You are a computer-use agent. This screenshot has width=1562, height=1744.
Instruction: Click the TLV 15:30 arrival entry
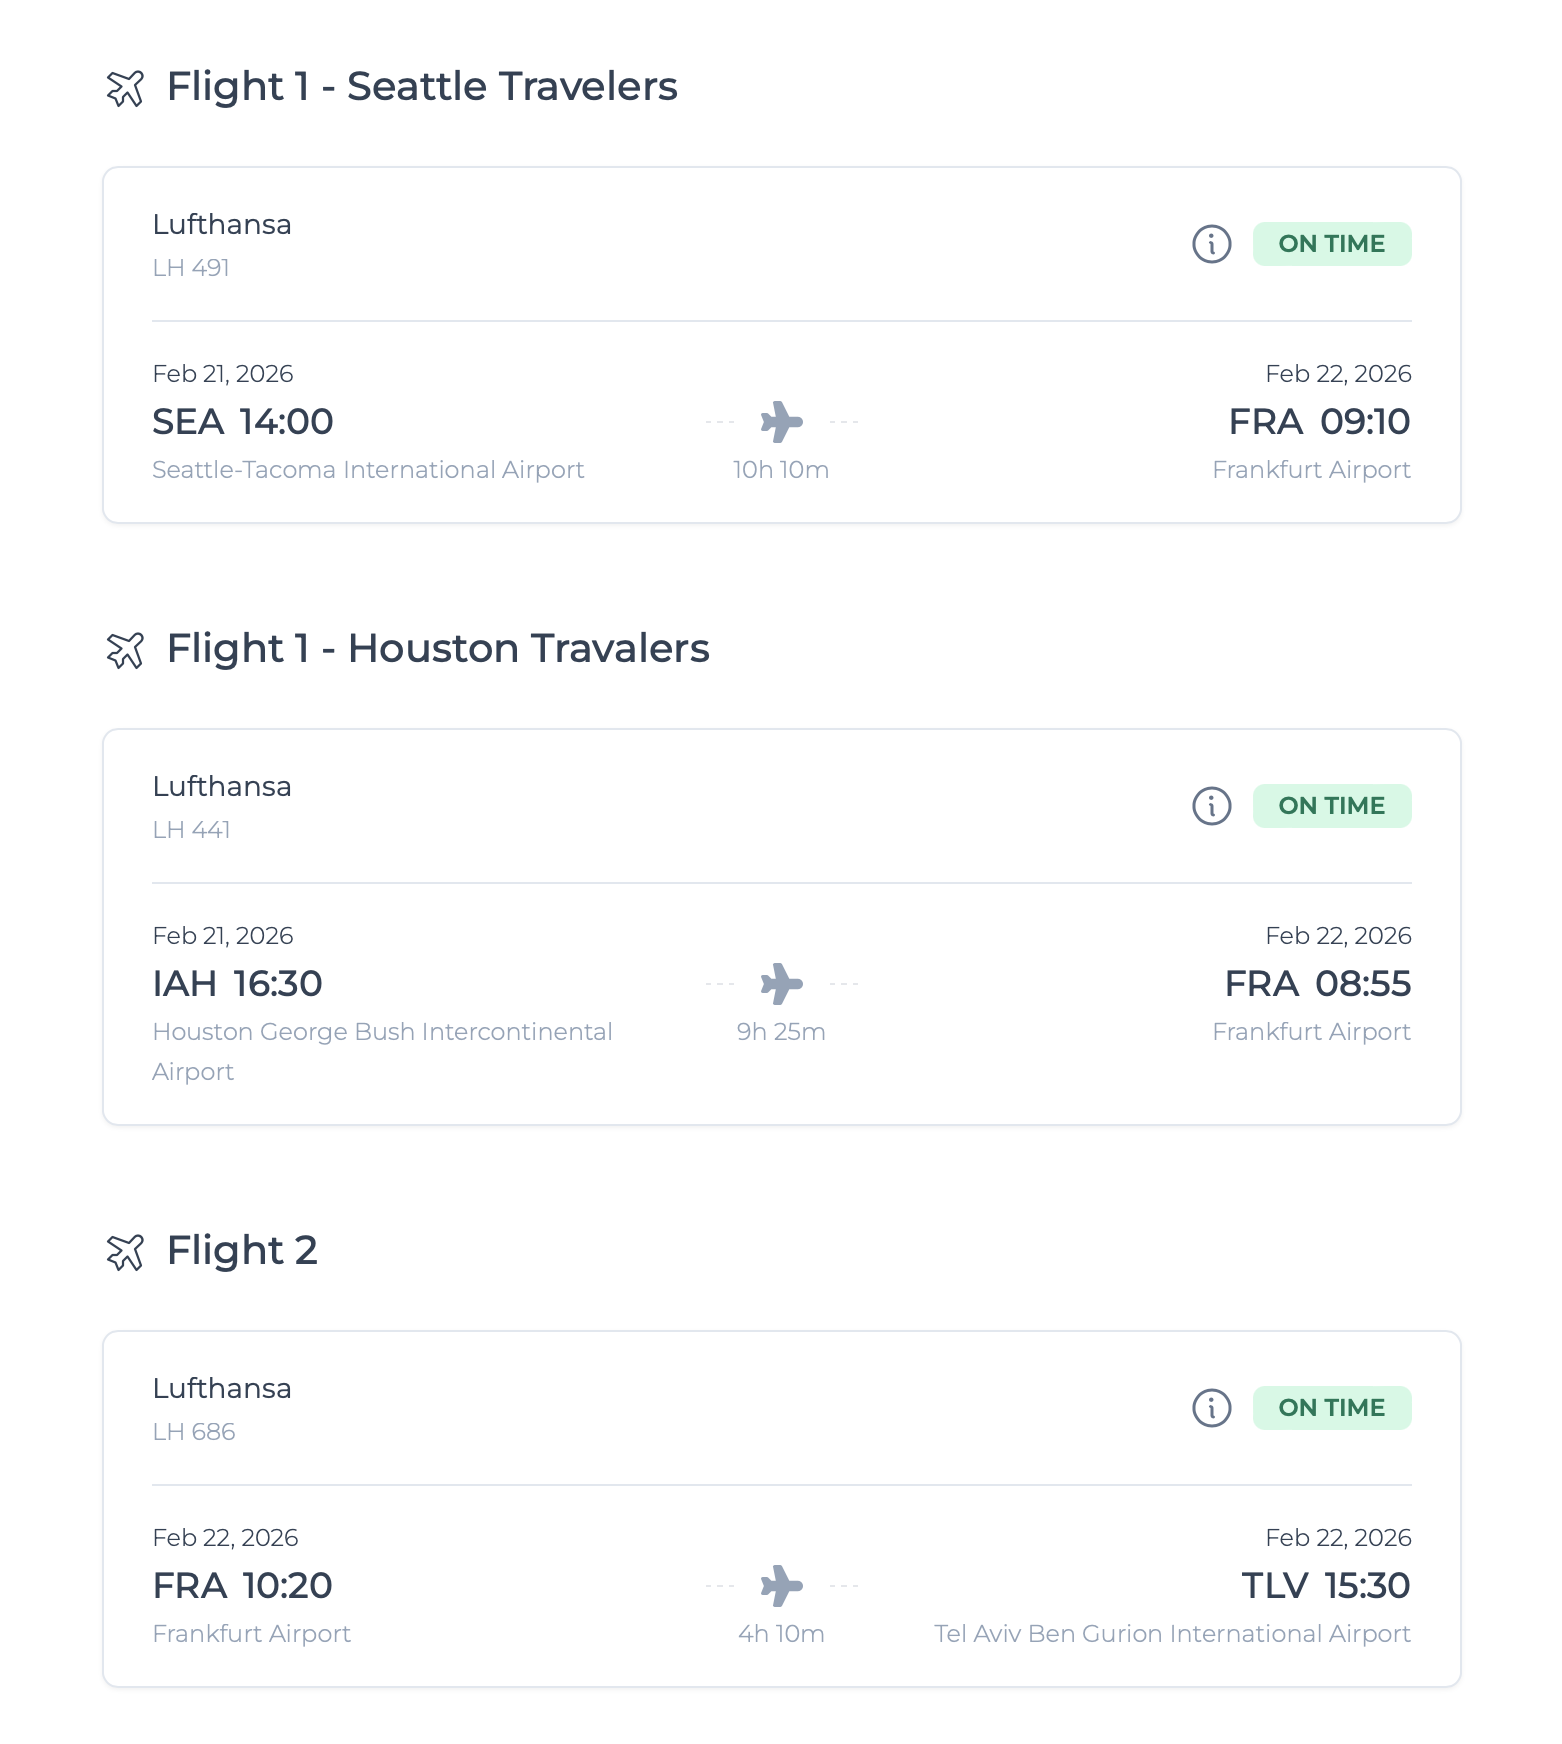[x=1326, y=1586]
